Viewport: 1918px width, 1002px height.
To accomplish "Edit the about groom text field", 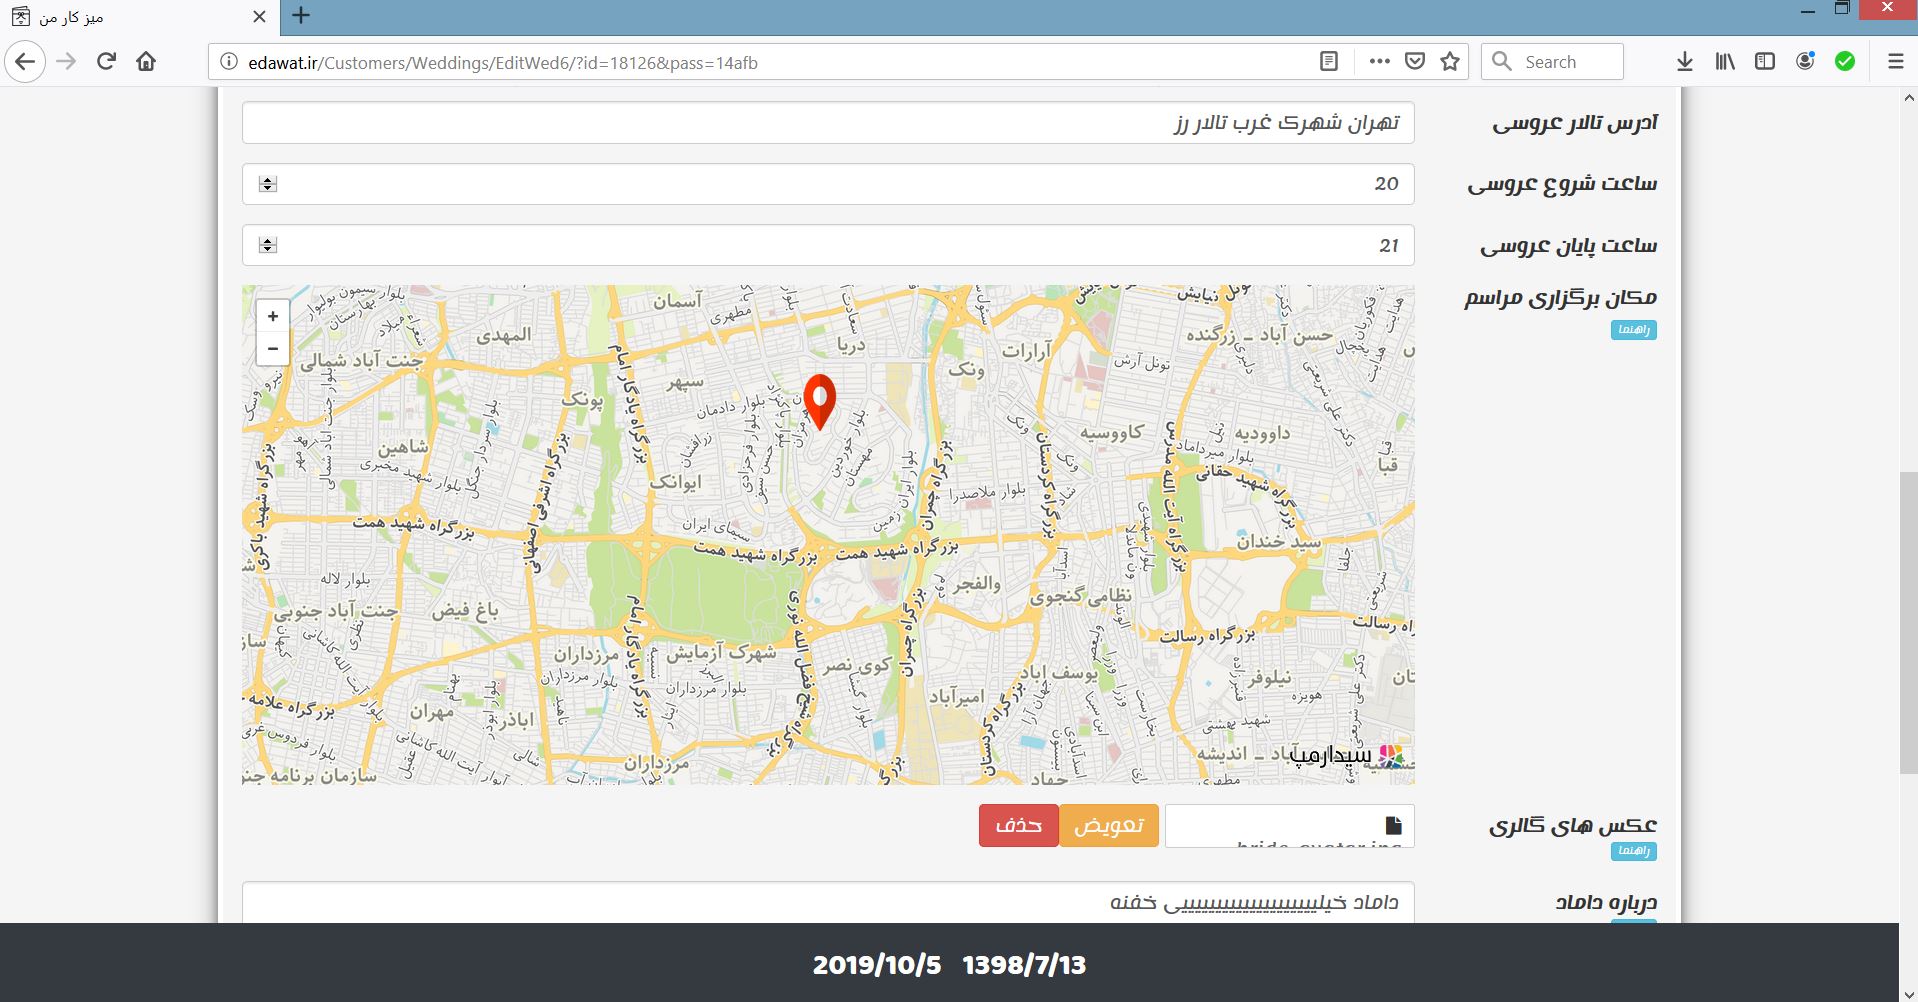I will tap(828, 902).
